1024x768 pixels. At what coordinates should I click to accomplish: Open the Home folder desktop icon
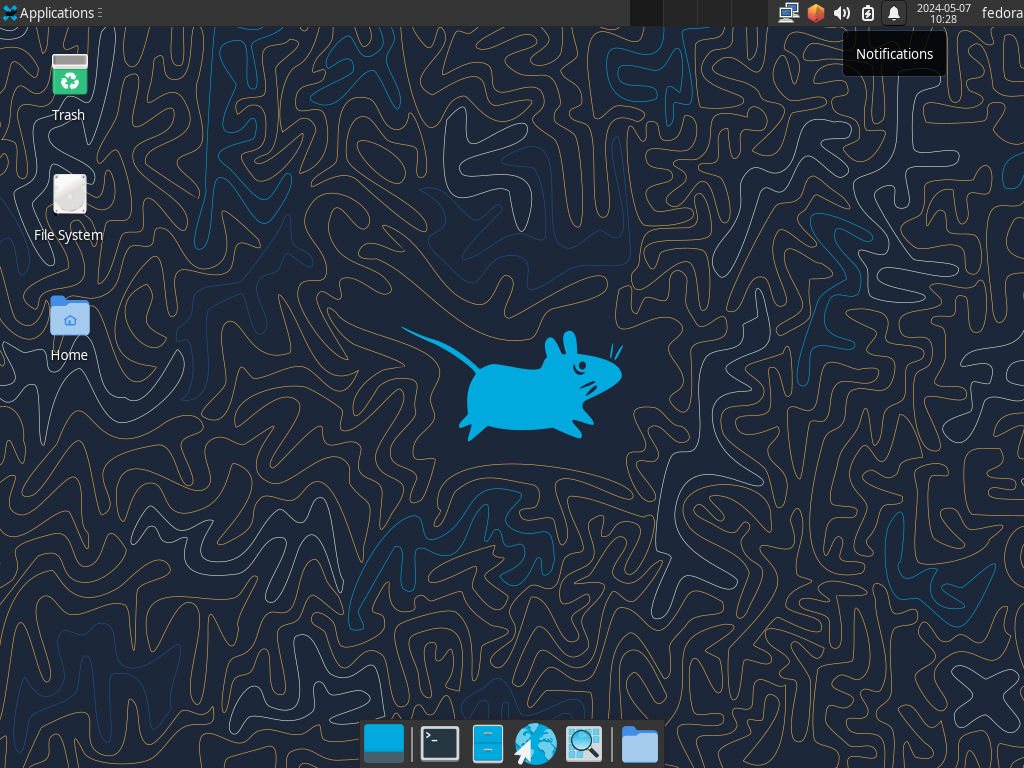point(69,328)
